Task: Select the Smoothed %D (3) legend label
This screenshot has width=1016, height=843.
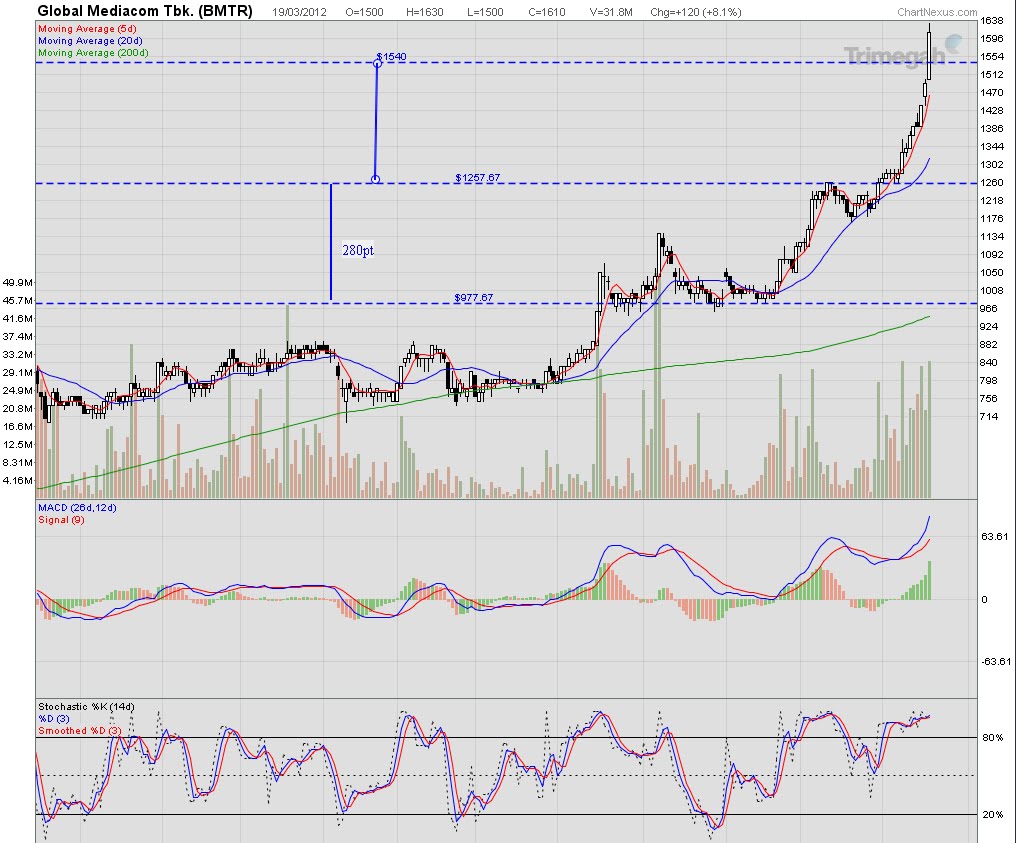Action: pyautogui.click(x=80, y=731)
